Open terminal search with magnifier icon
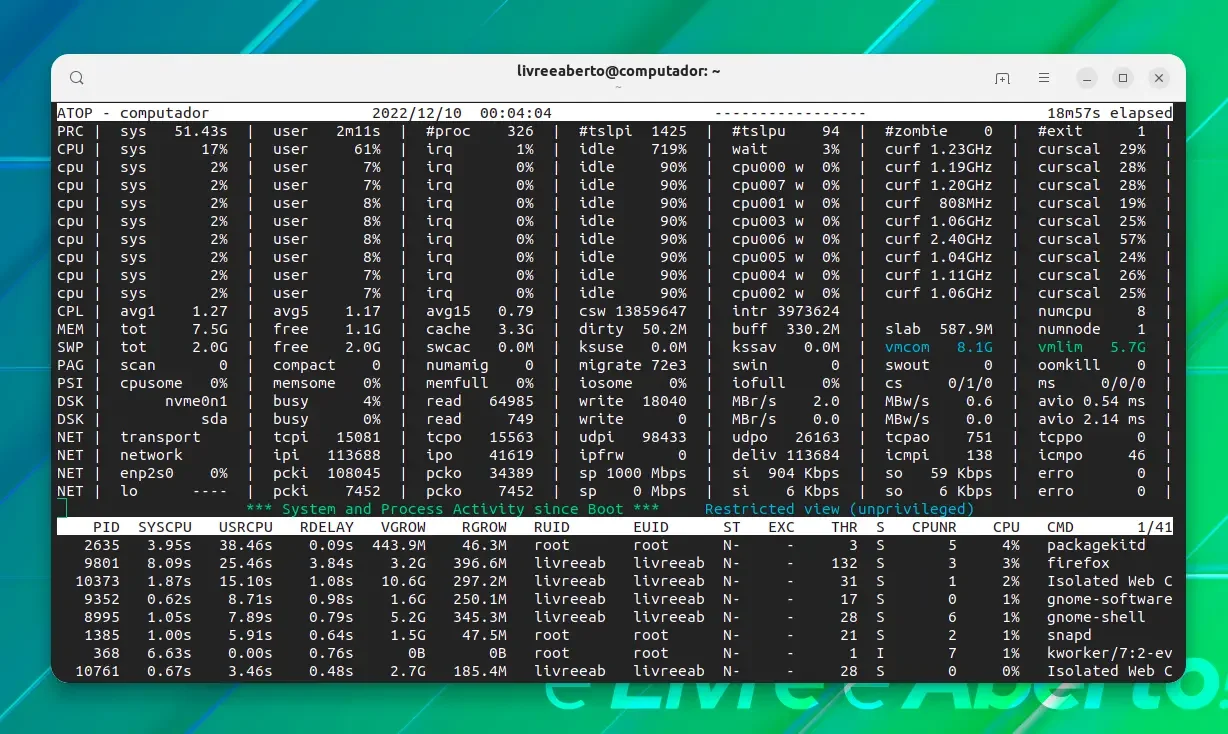The image size is (1228, 734). (x=77, y=78)
